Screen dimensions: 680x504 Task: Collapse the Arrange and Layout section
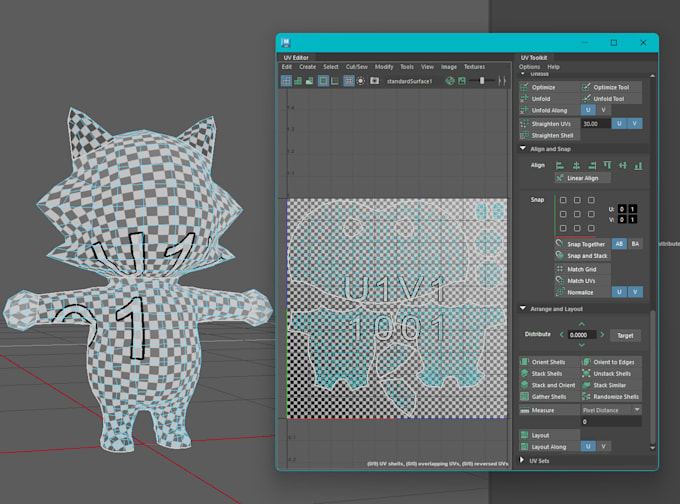point(523,308)
